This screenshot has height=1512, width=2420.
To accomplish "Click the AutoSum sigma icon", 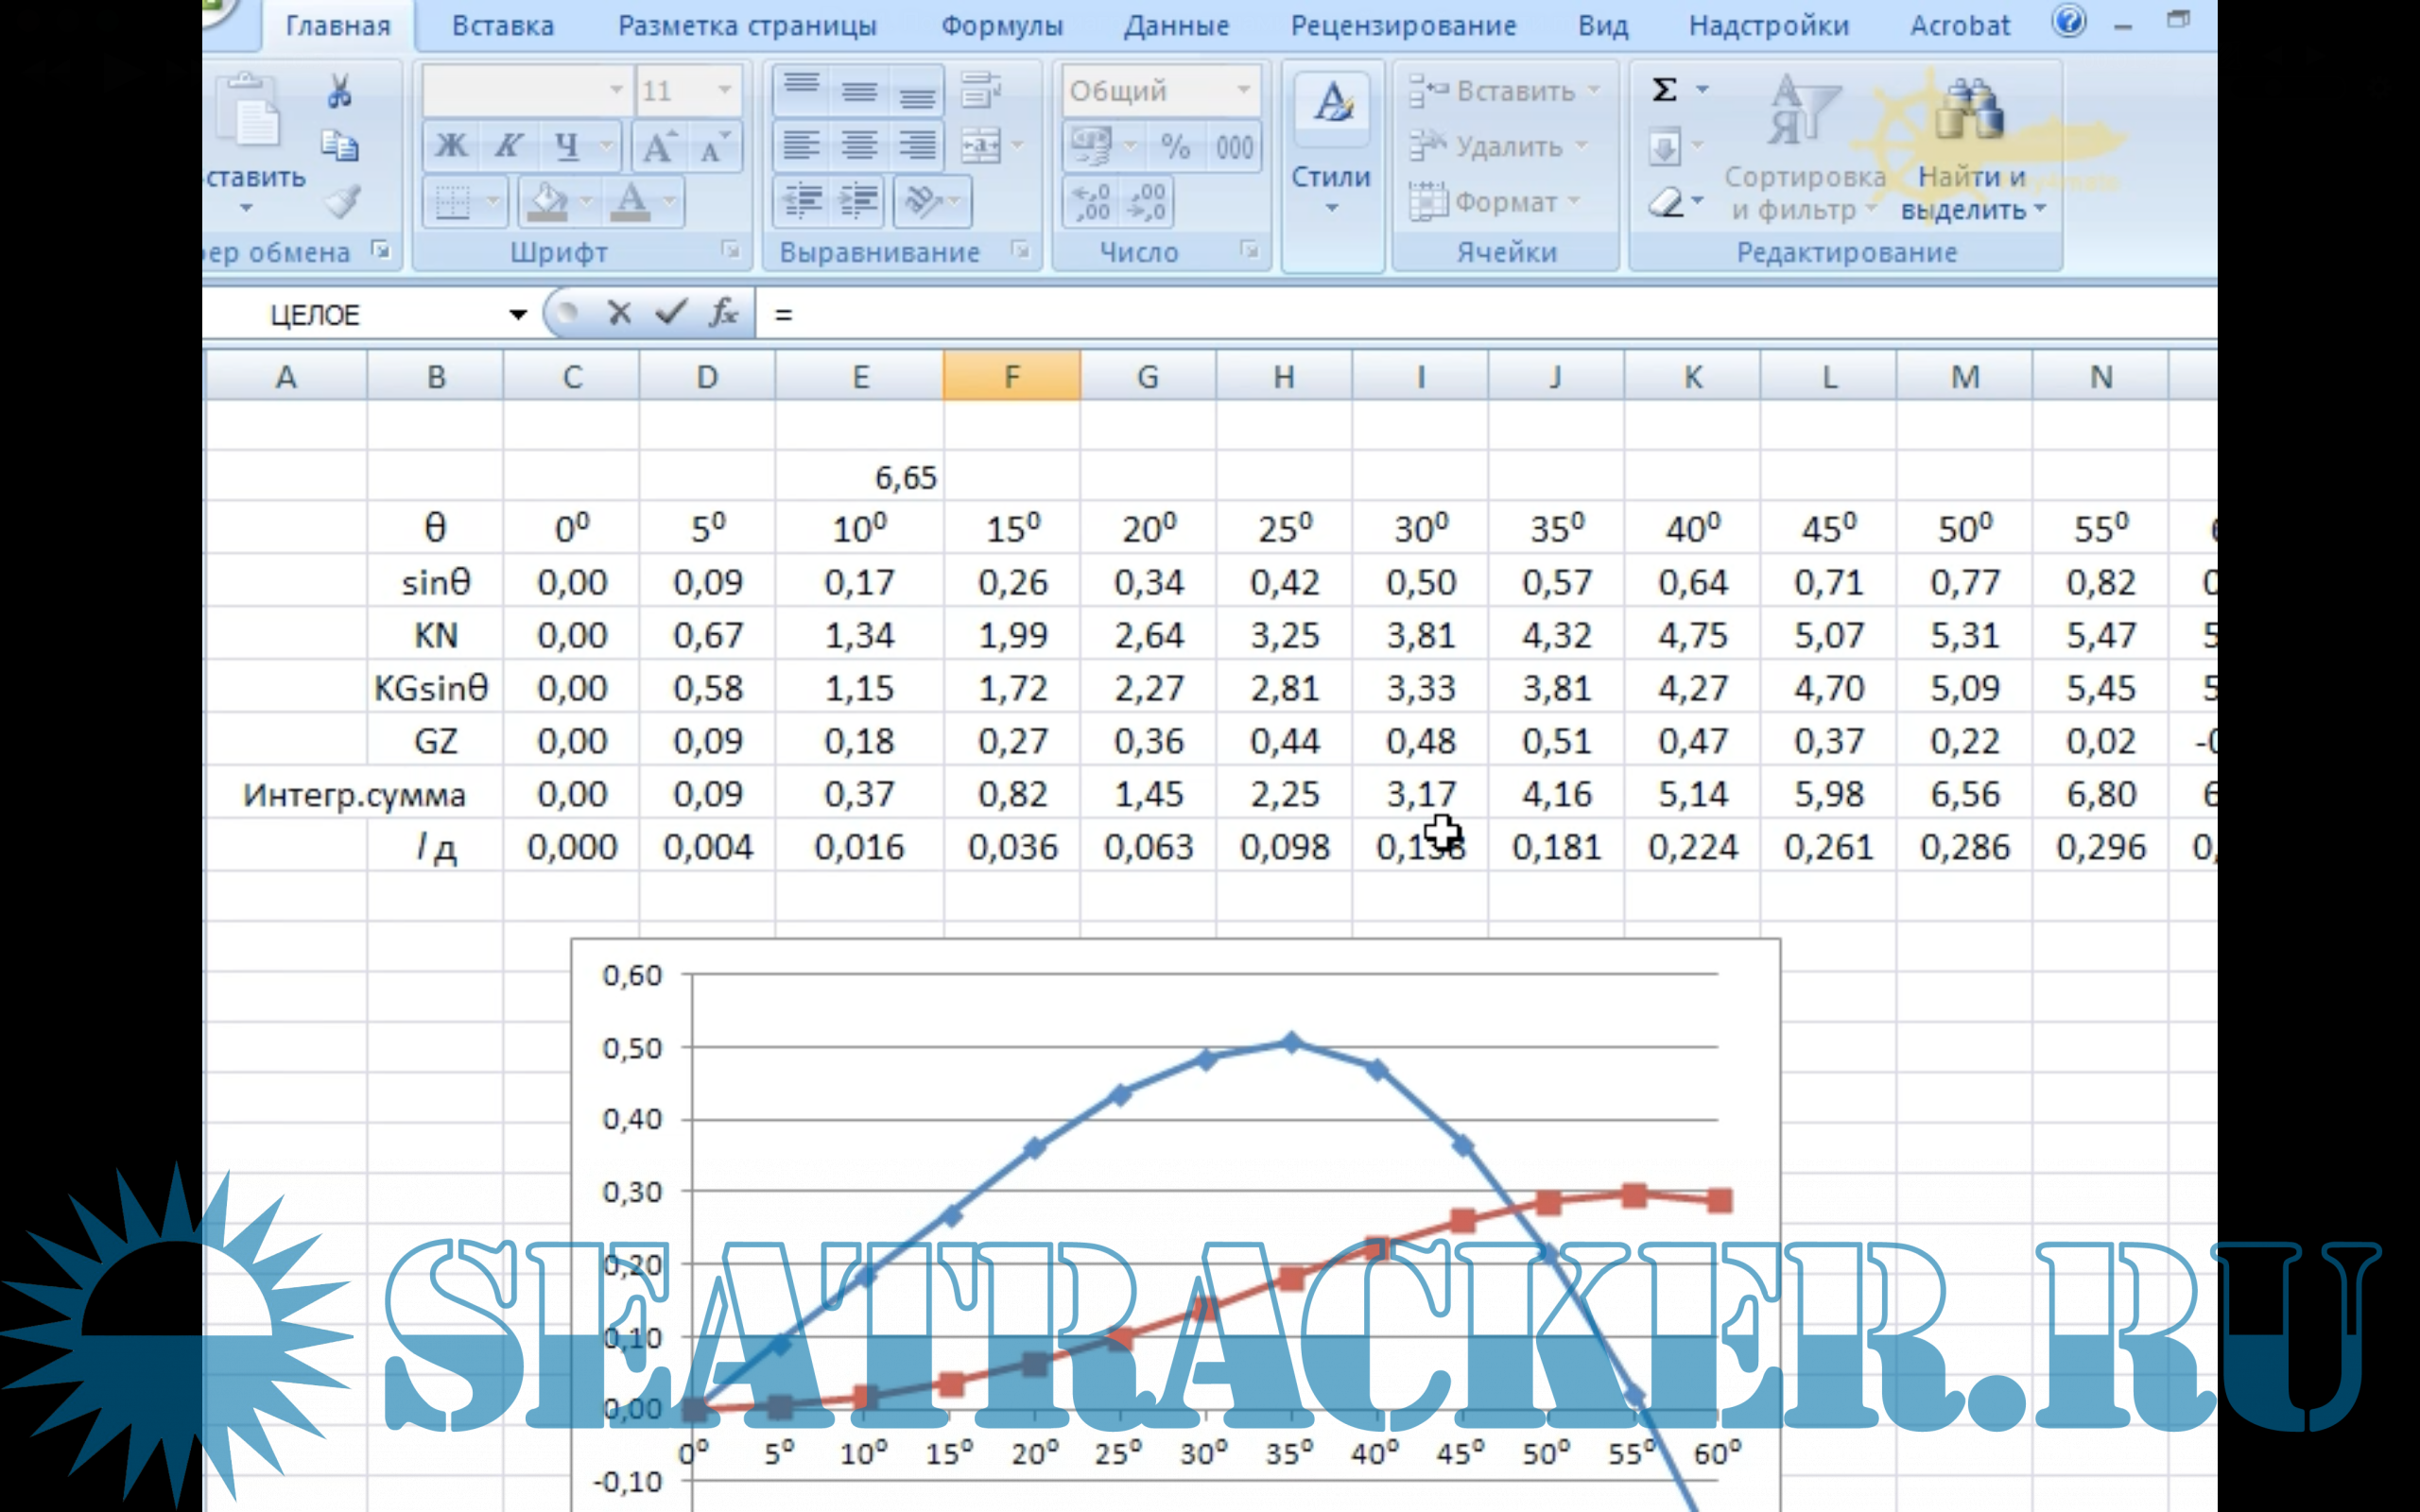I will click(1664, 90).
